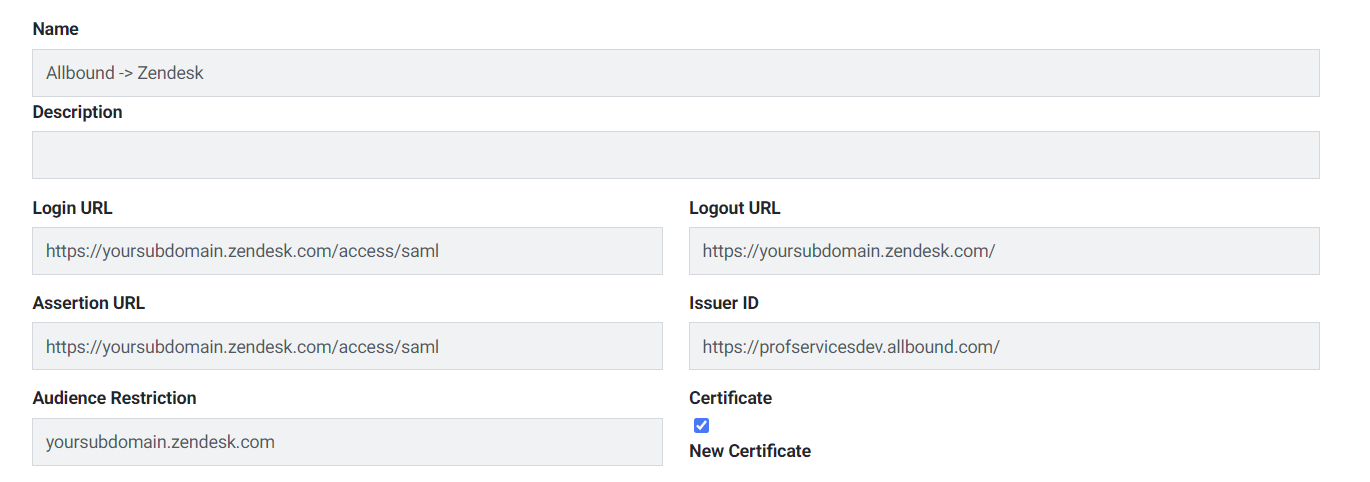This screenshot has height=482, width=1370.
Task: Click the Assertion URL label
Action: click(88, 303)
